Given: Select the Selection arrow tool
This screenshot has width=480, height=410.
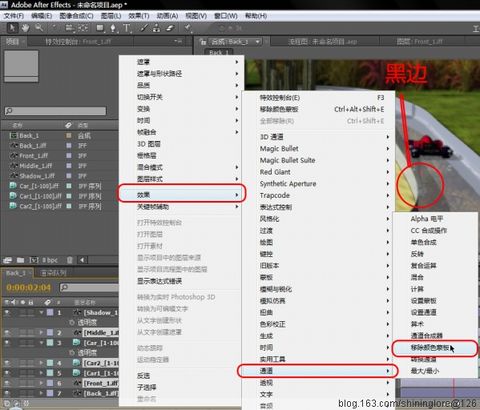Looking at the screenshot, I should click(12, 28).
